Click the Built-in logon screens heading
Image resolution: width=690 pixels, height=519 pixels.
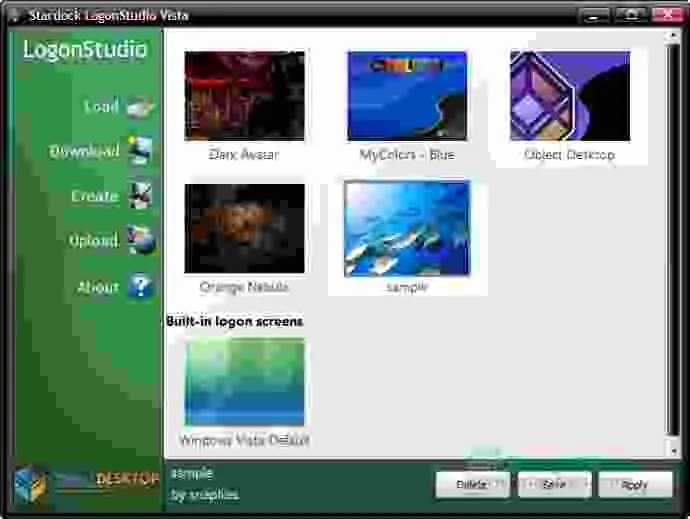pos(235,321)
